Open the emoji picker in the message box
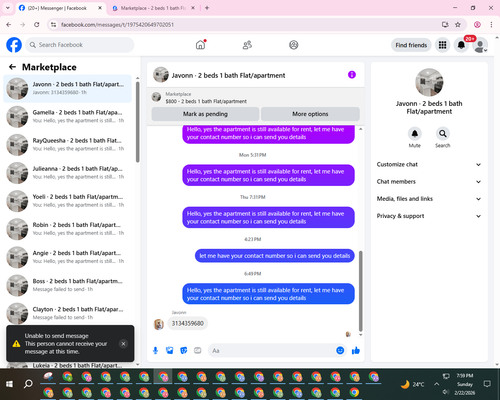The height and width of the screenshot is (400, 500). point(340,350)
